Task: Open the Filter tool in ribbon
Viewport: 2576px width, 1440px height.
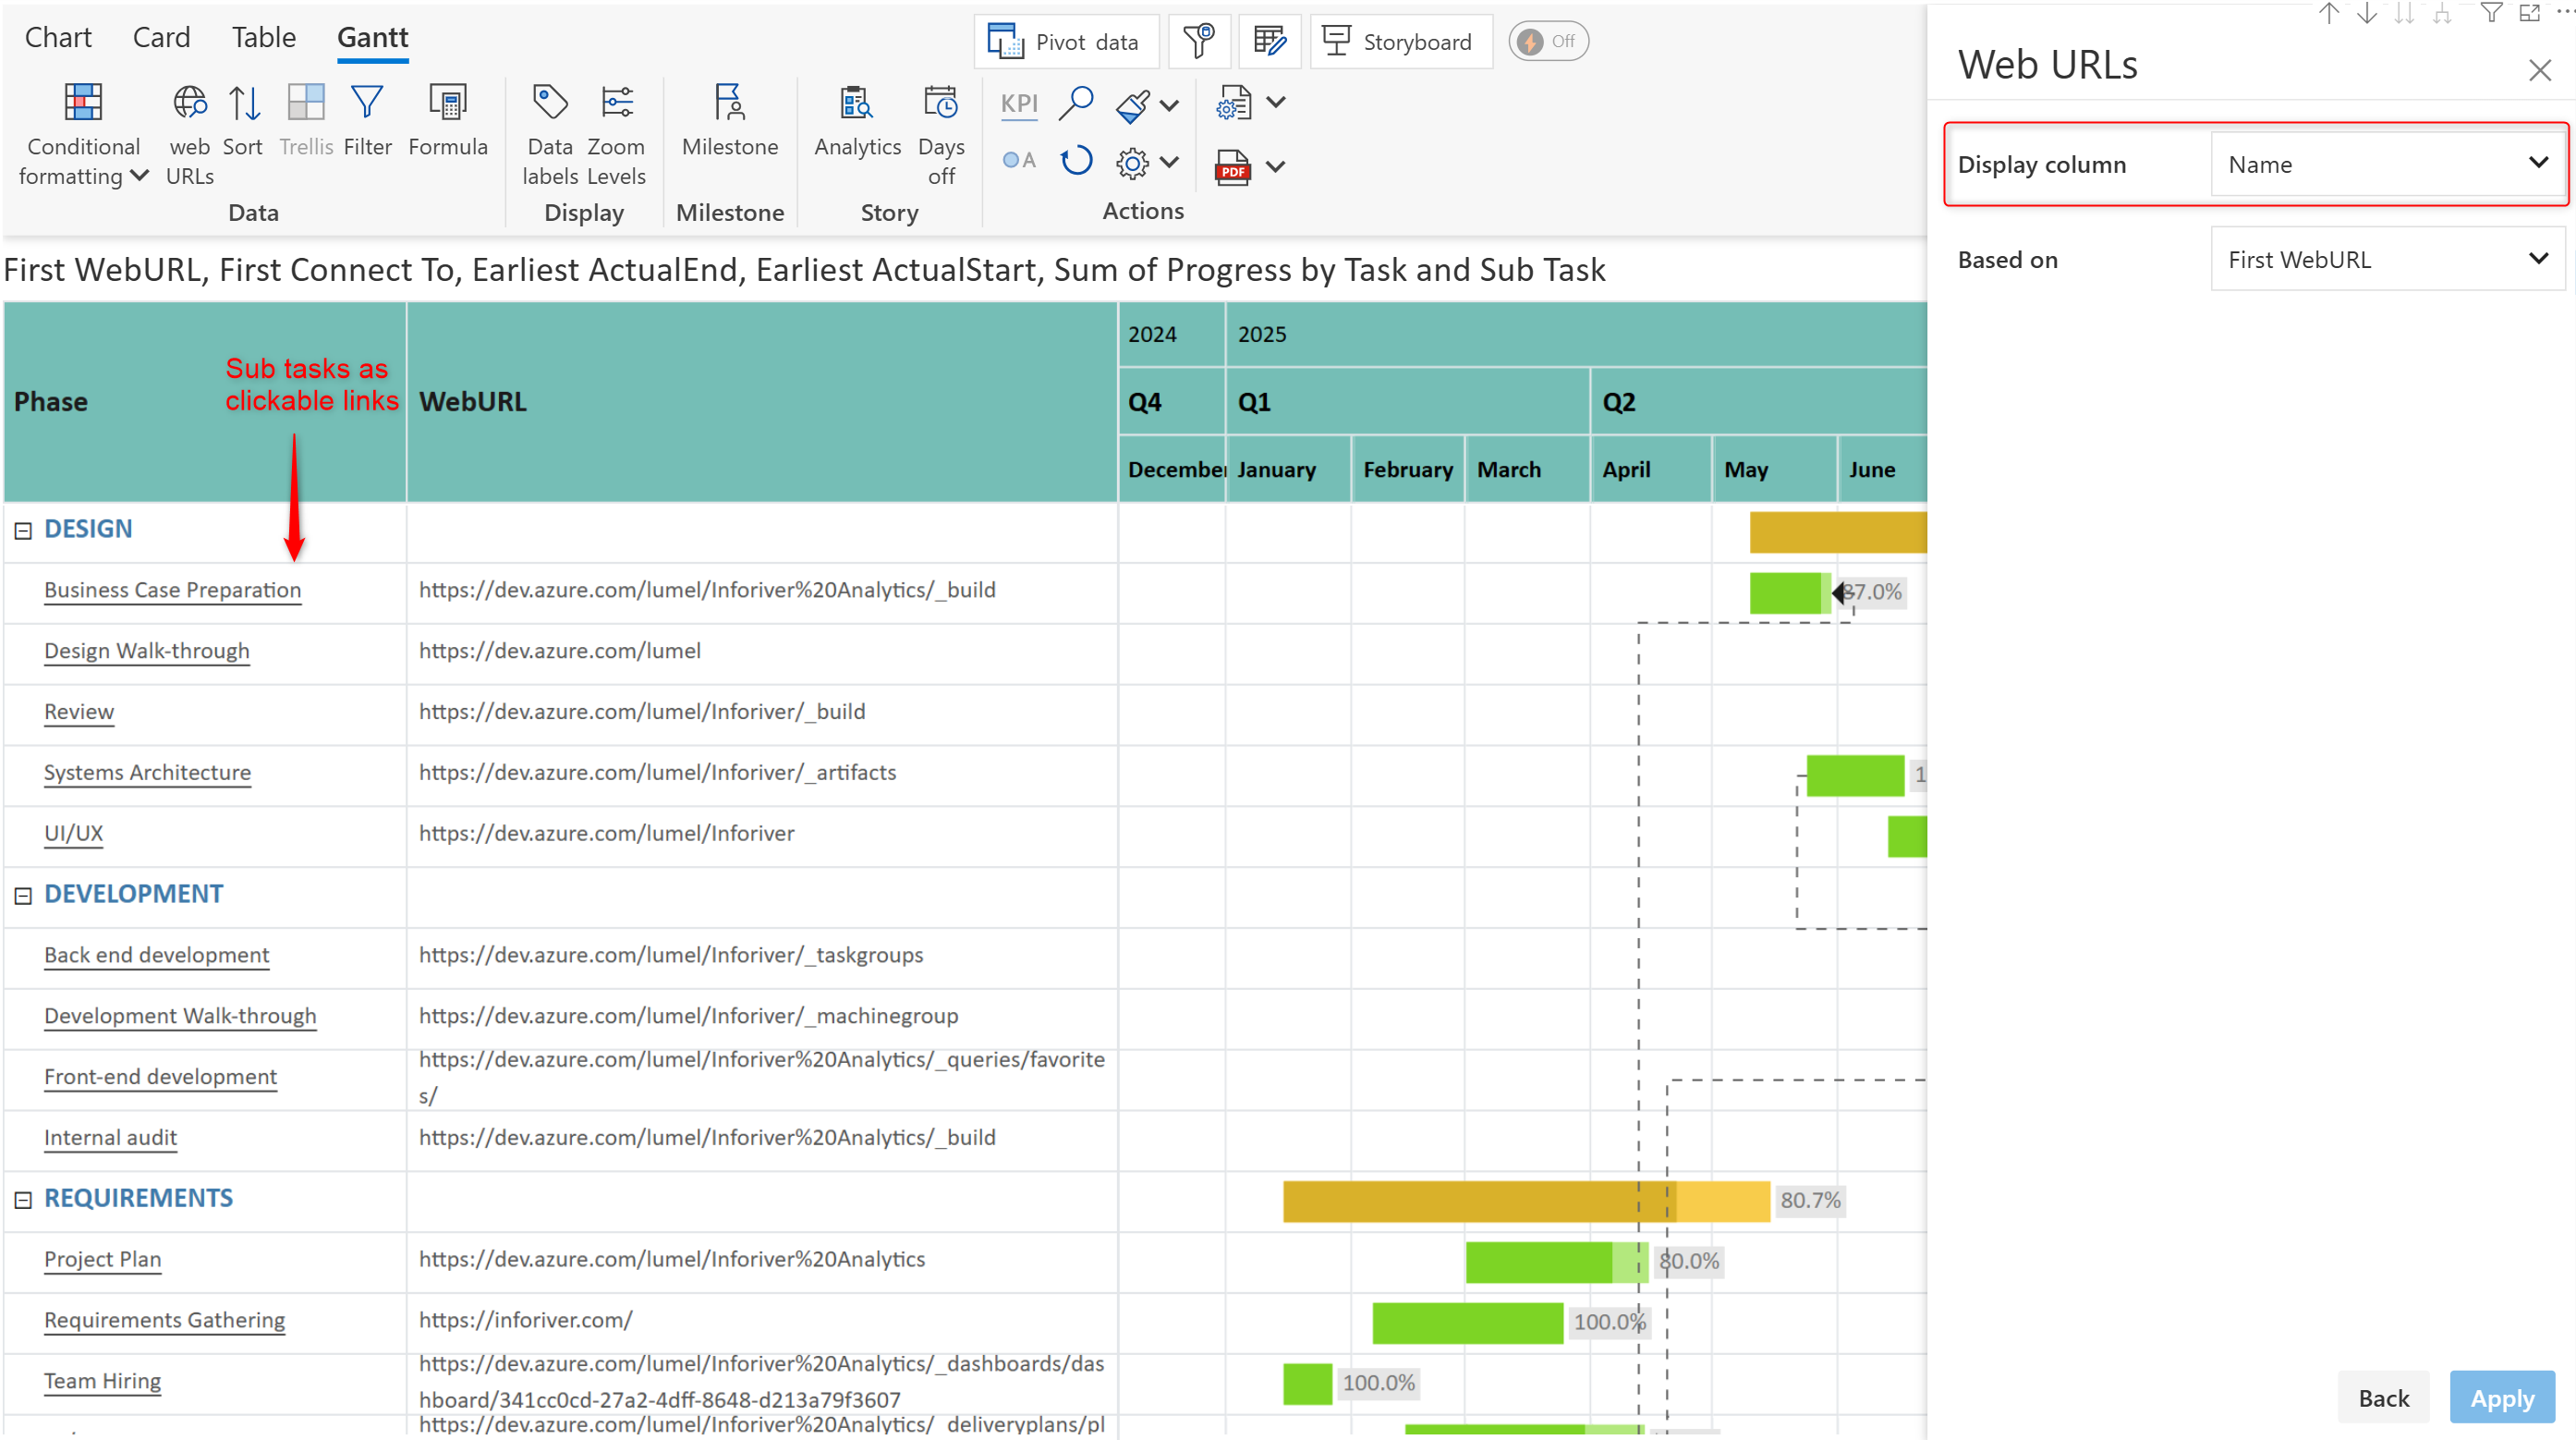Action: (x=367, y=121)
